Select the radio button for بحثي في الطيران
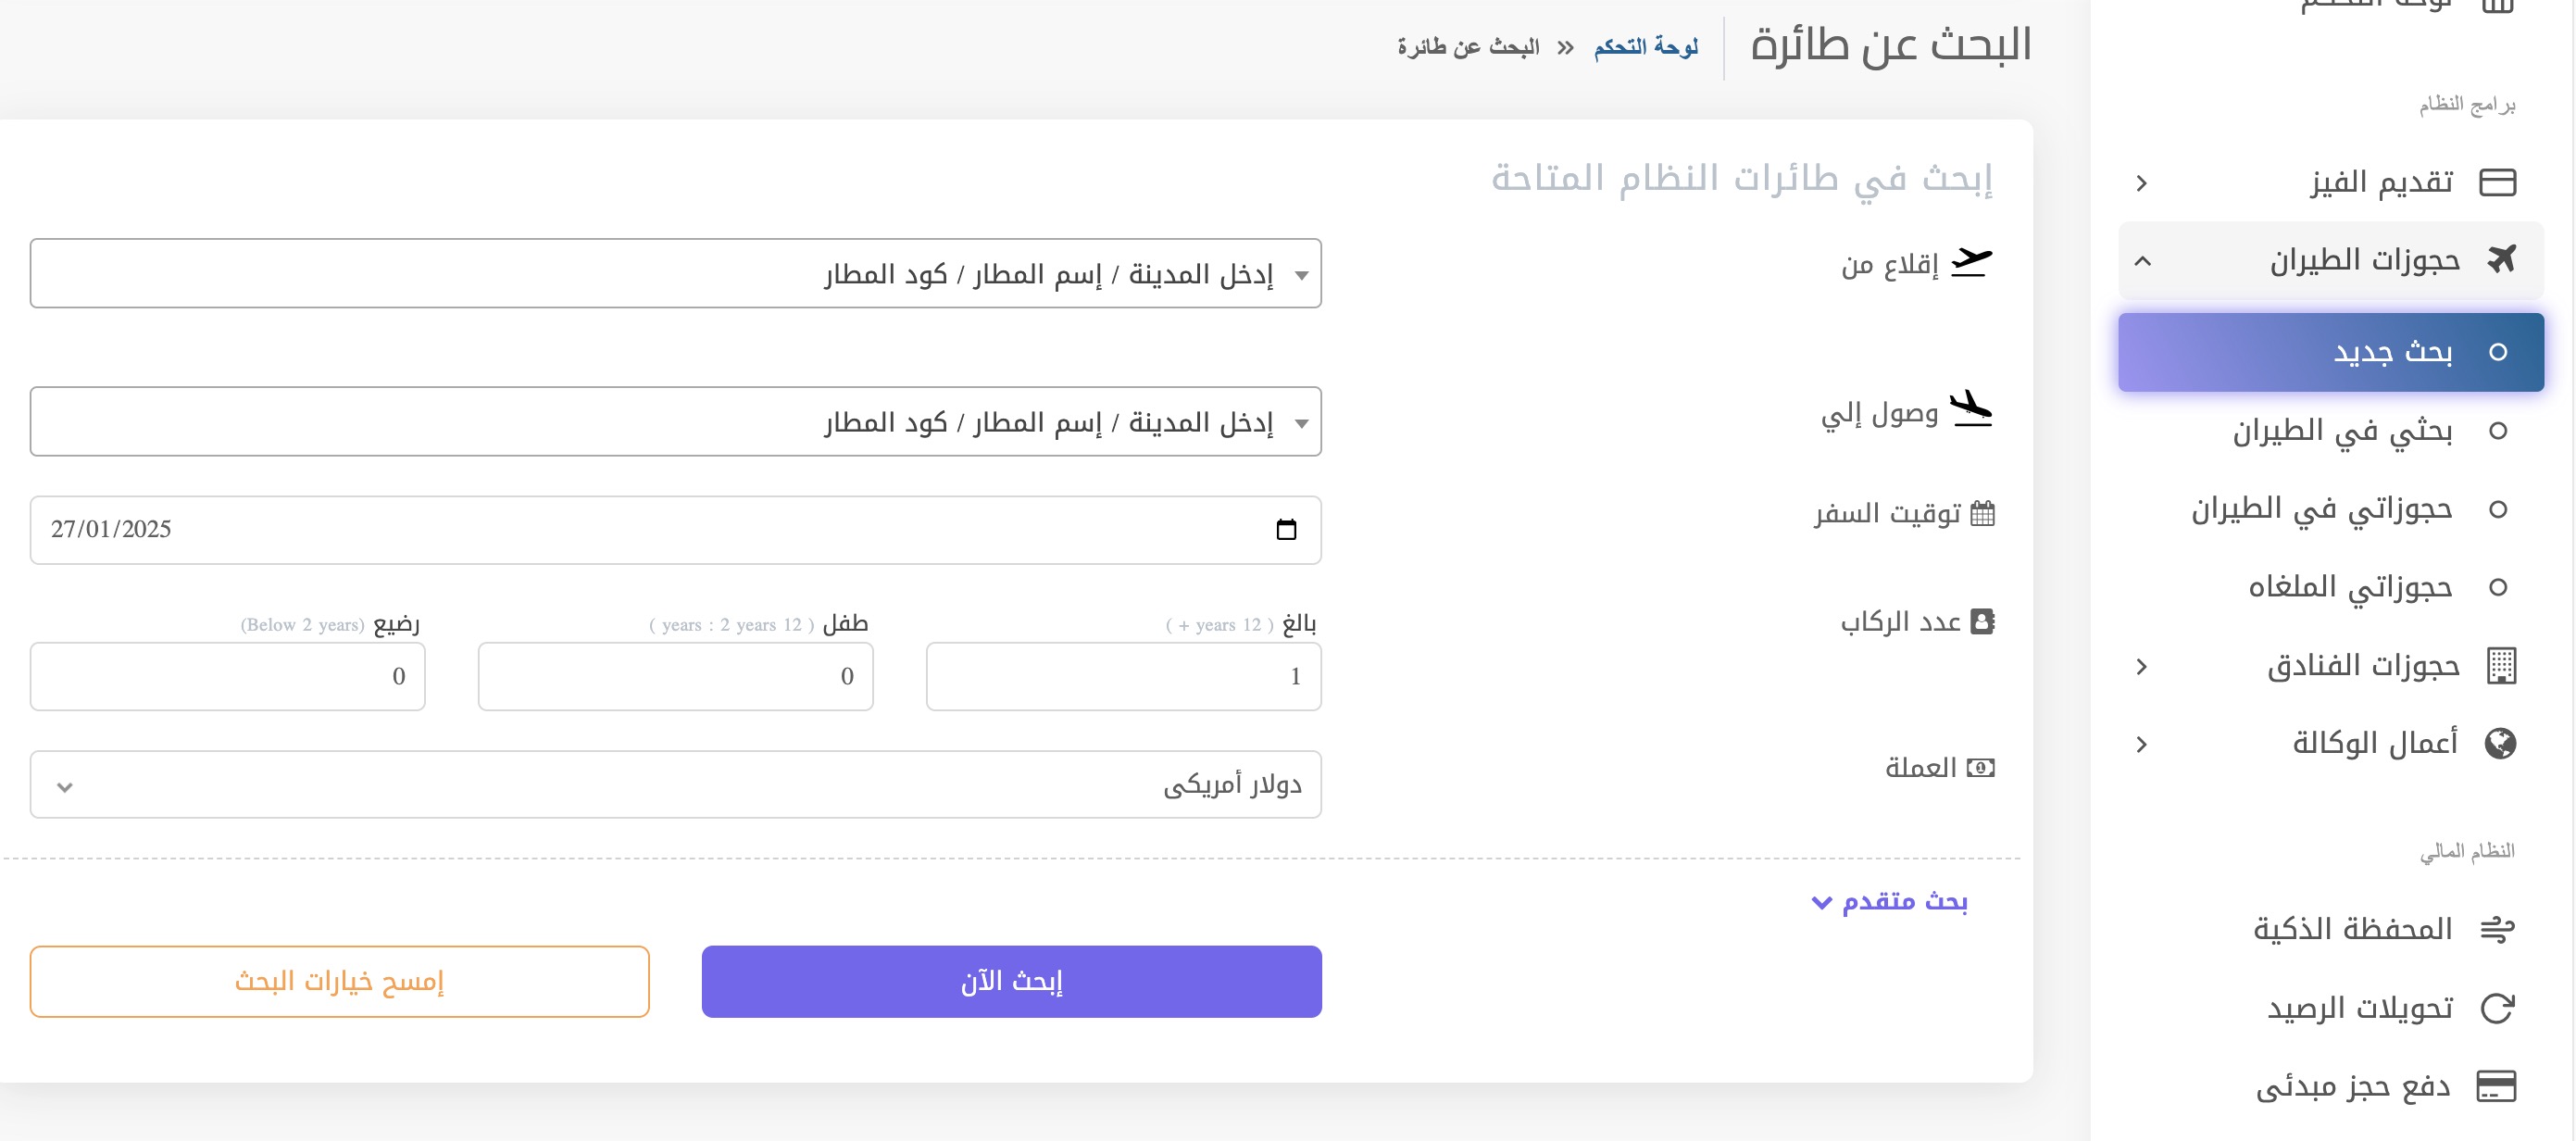Screen dimensions: 2576x1141 [2501, 429]
